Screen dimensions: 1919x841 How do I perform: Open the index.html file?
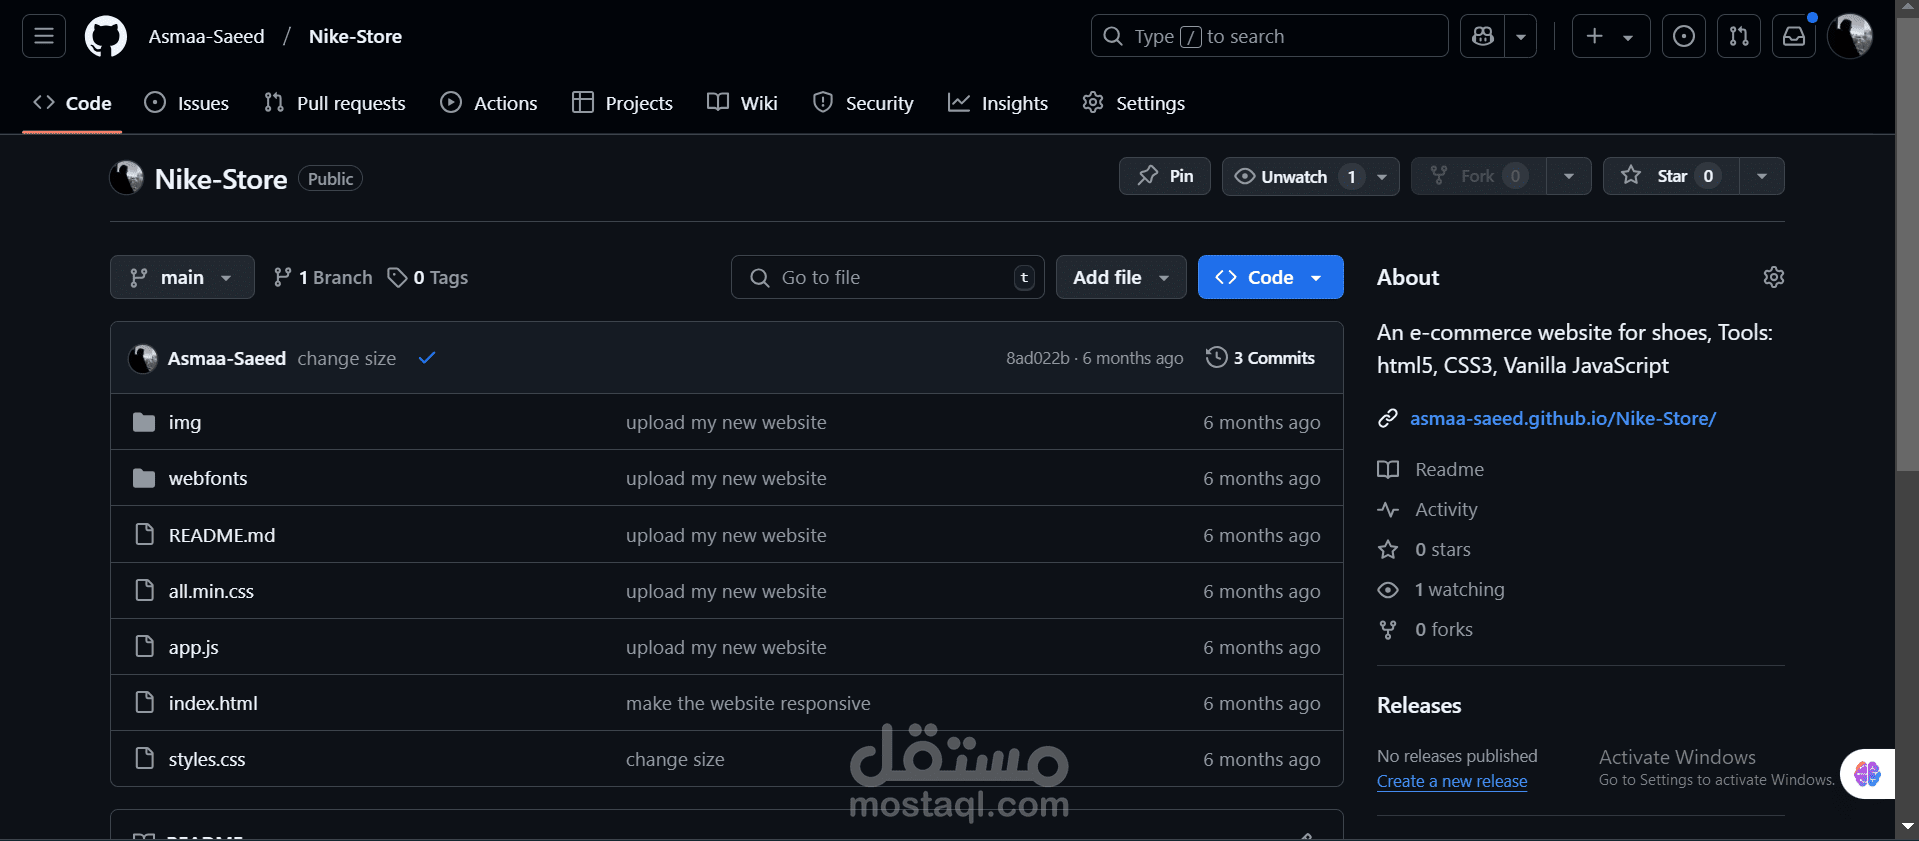(x=213, y=703)
